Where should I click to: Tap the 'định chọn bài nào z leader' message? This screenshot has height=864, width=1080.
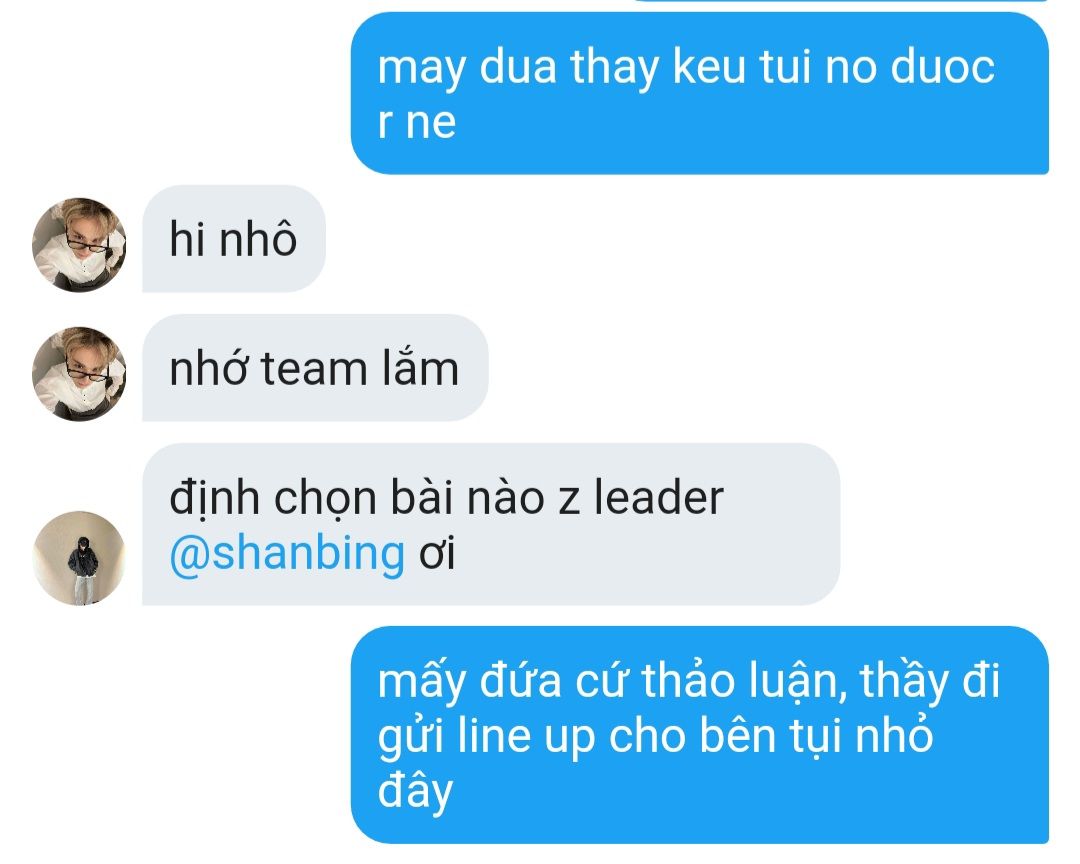pos(490,524)
